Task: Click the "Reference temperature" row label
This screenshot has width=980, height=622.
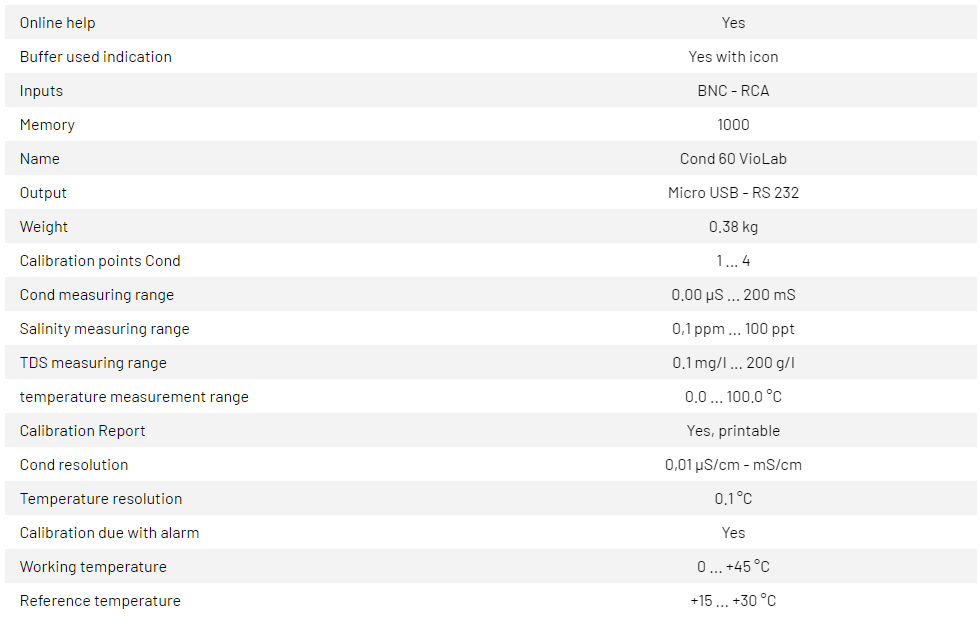Action: 100,601
